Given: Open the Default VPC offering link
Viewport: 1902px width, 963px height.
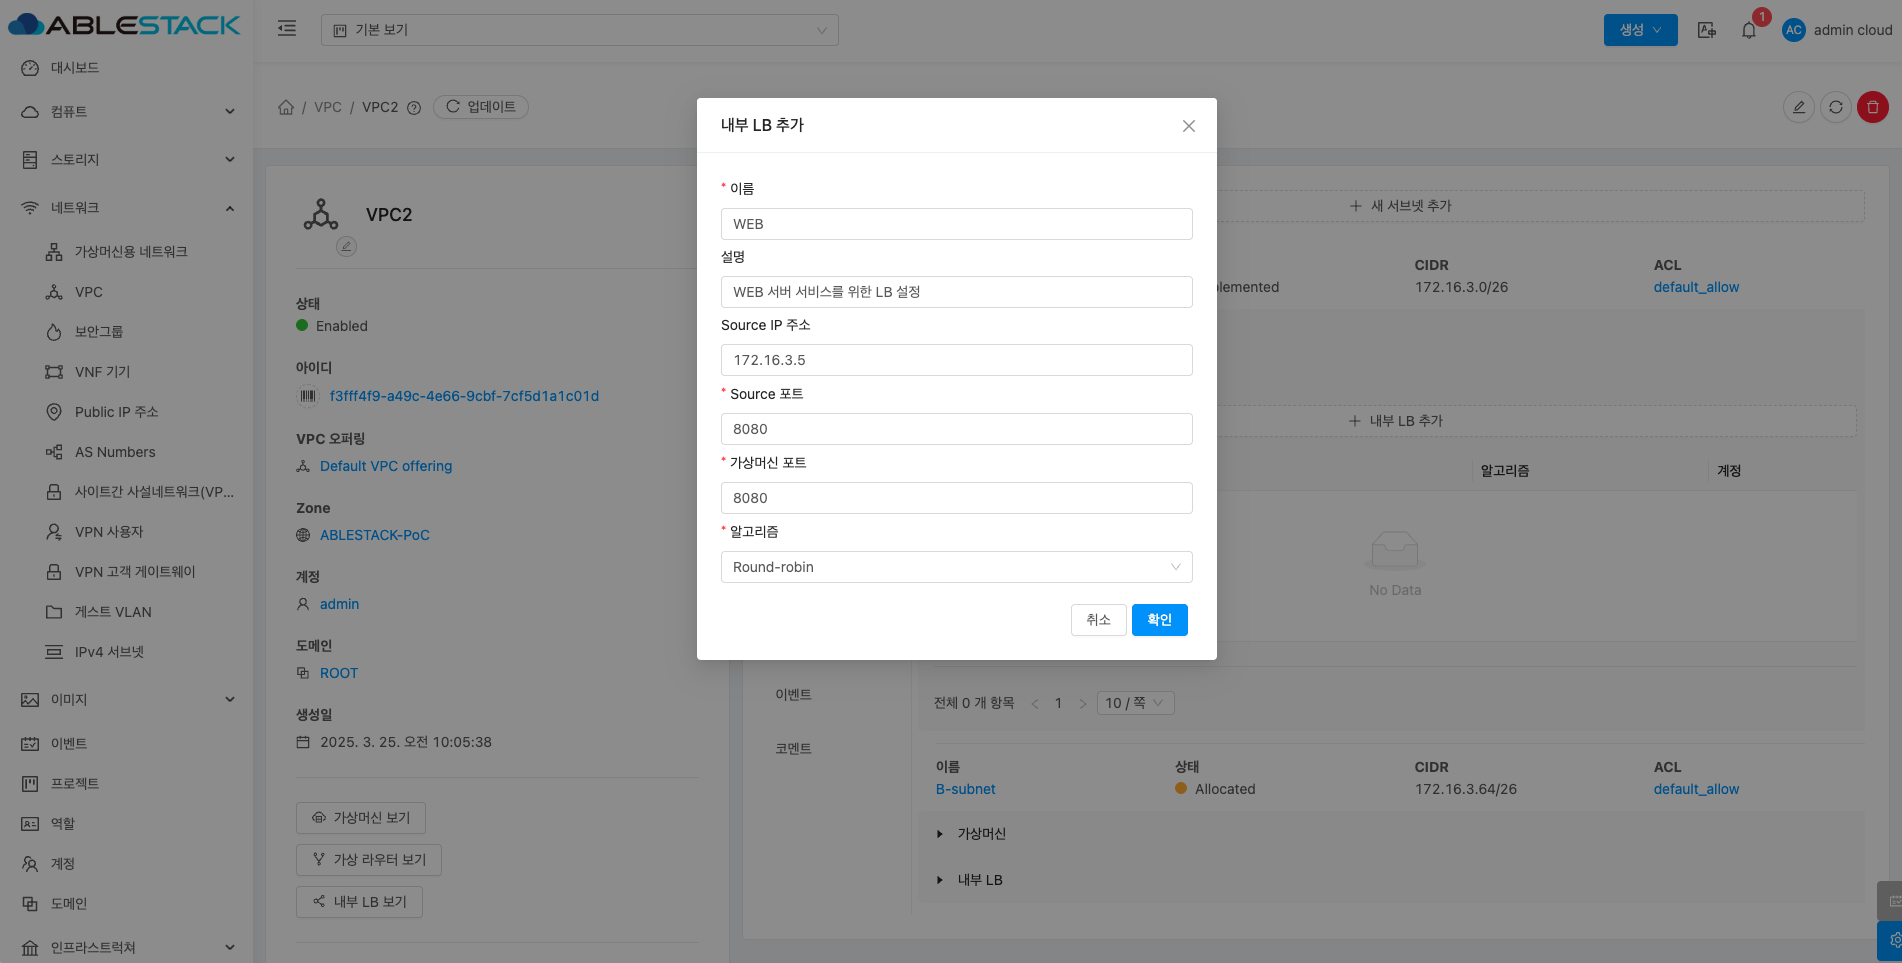Looking at the screenshot, I should [386, 466].
